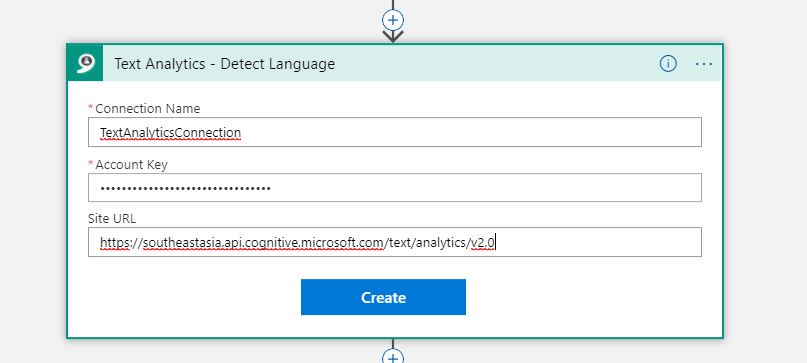Click the plus icon above the card
The height and width of the screenshot is (363, 807).
393,20
